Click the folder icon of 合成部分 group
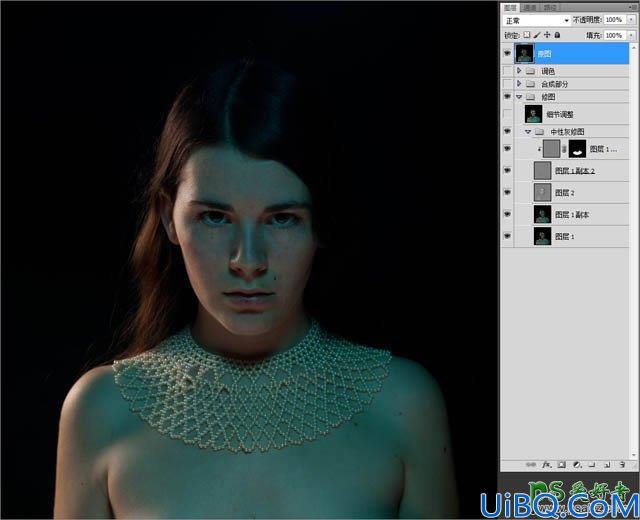This screenshot has height=520, width=640. click(530, 84)
